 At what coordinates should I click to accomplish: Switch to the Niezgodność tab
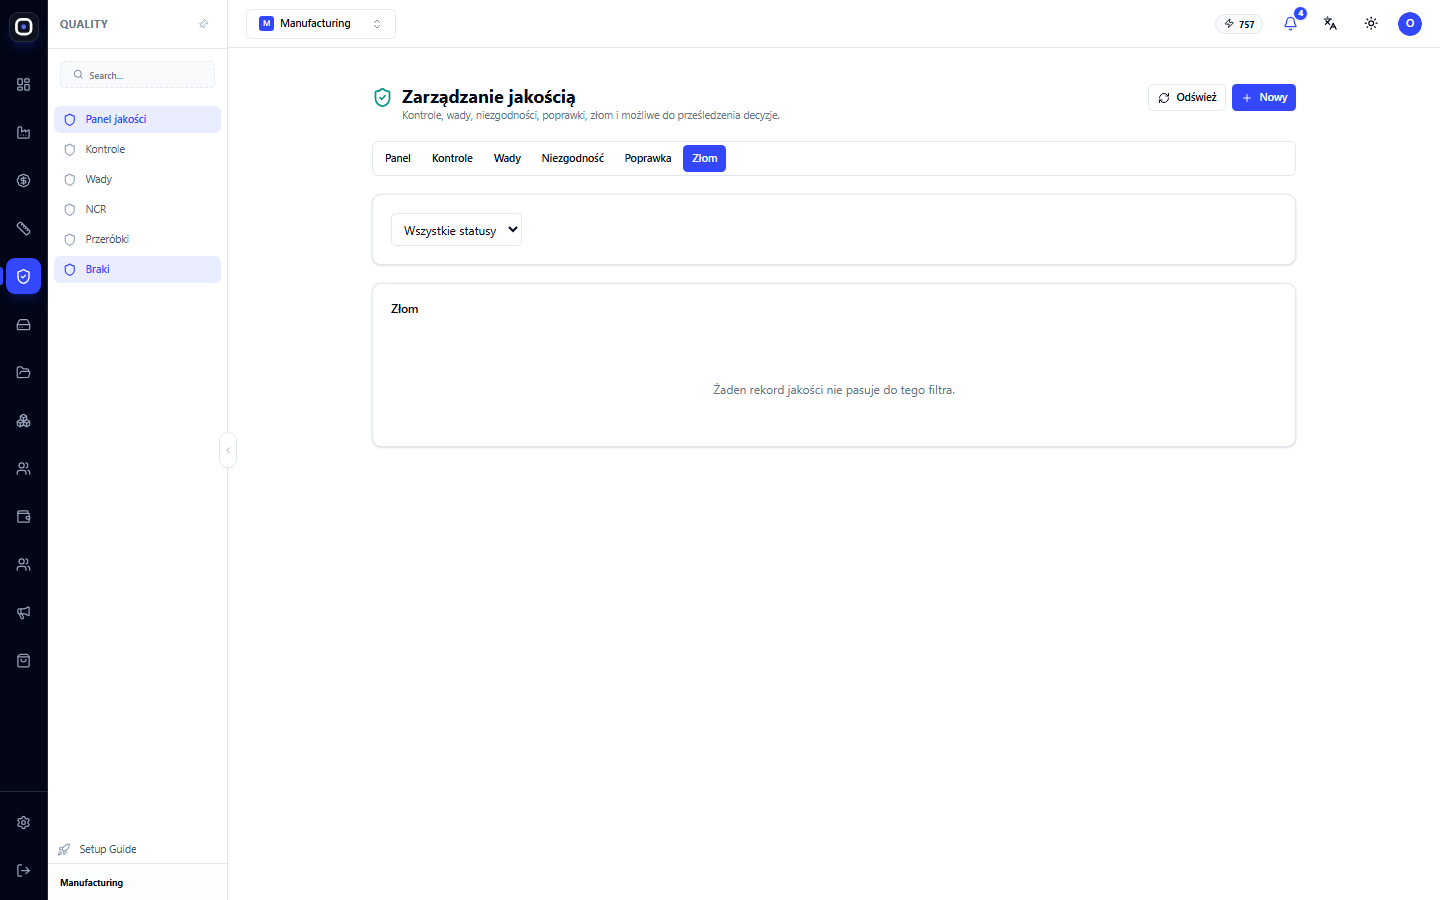click(573, 158)
